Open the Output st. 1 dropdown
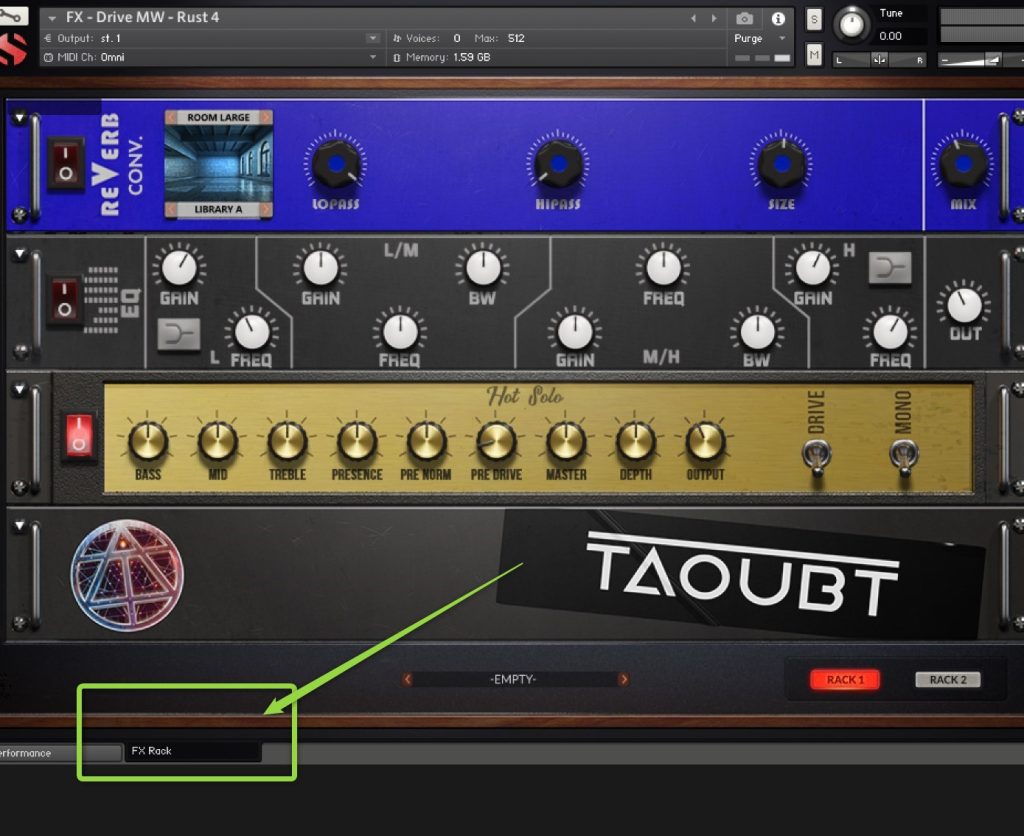The width and height of the screenshot is (1024, 836). [x=372, y=38]
